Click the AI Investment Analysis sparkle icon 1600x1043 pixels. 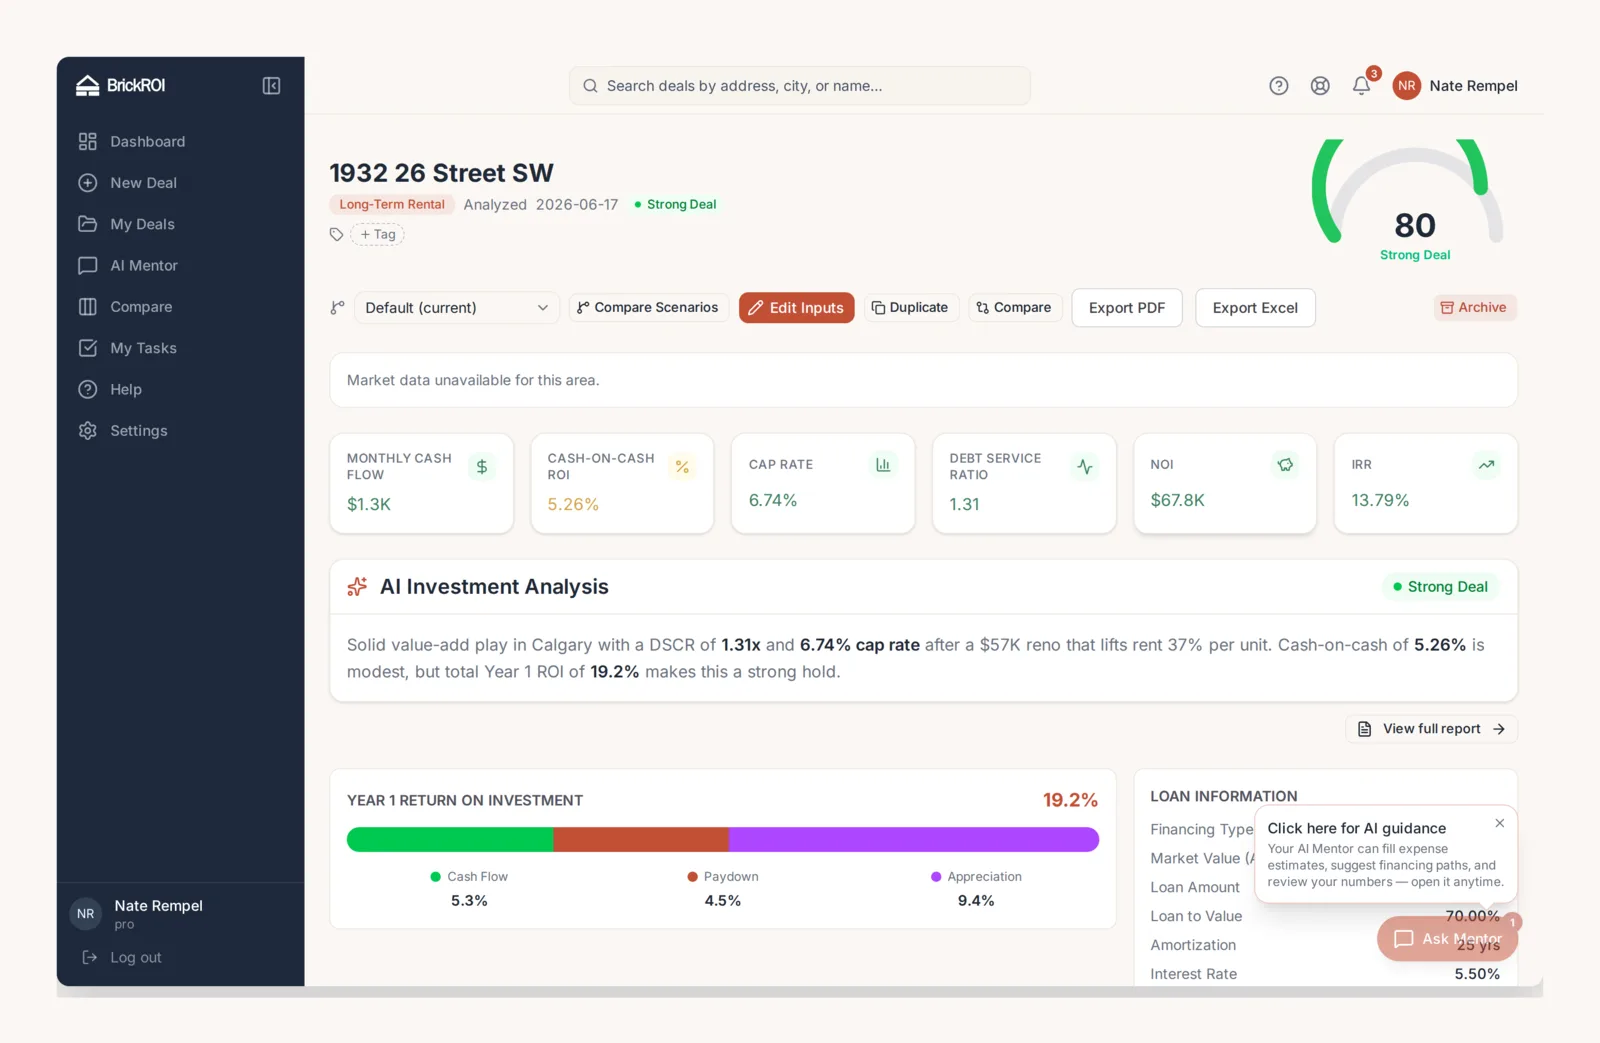(357, 587)
